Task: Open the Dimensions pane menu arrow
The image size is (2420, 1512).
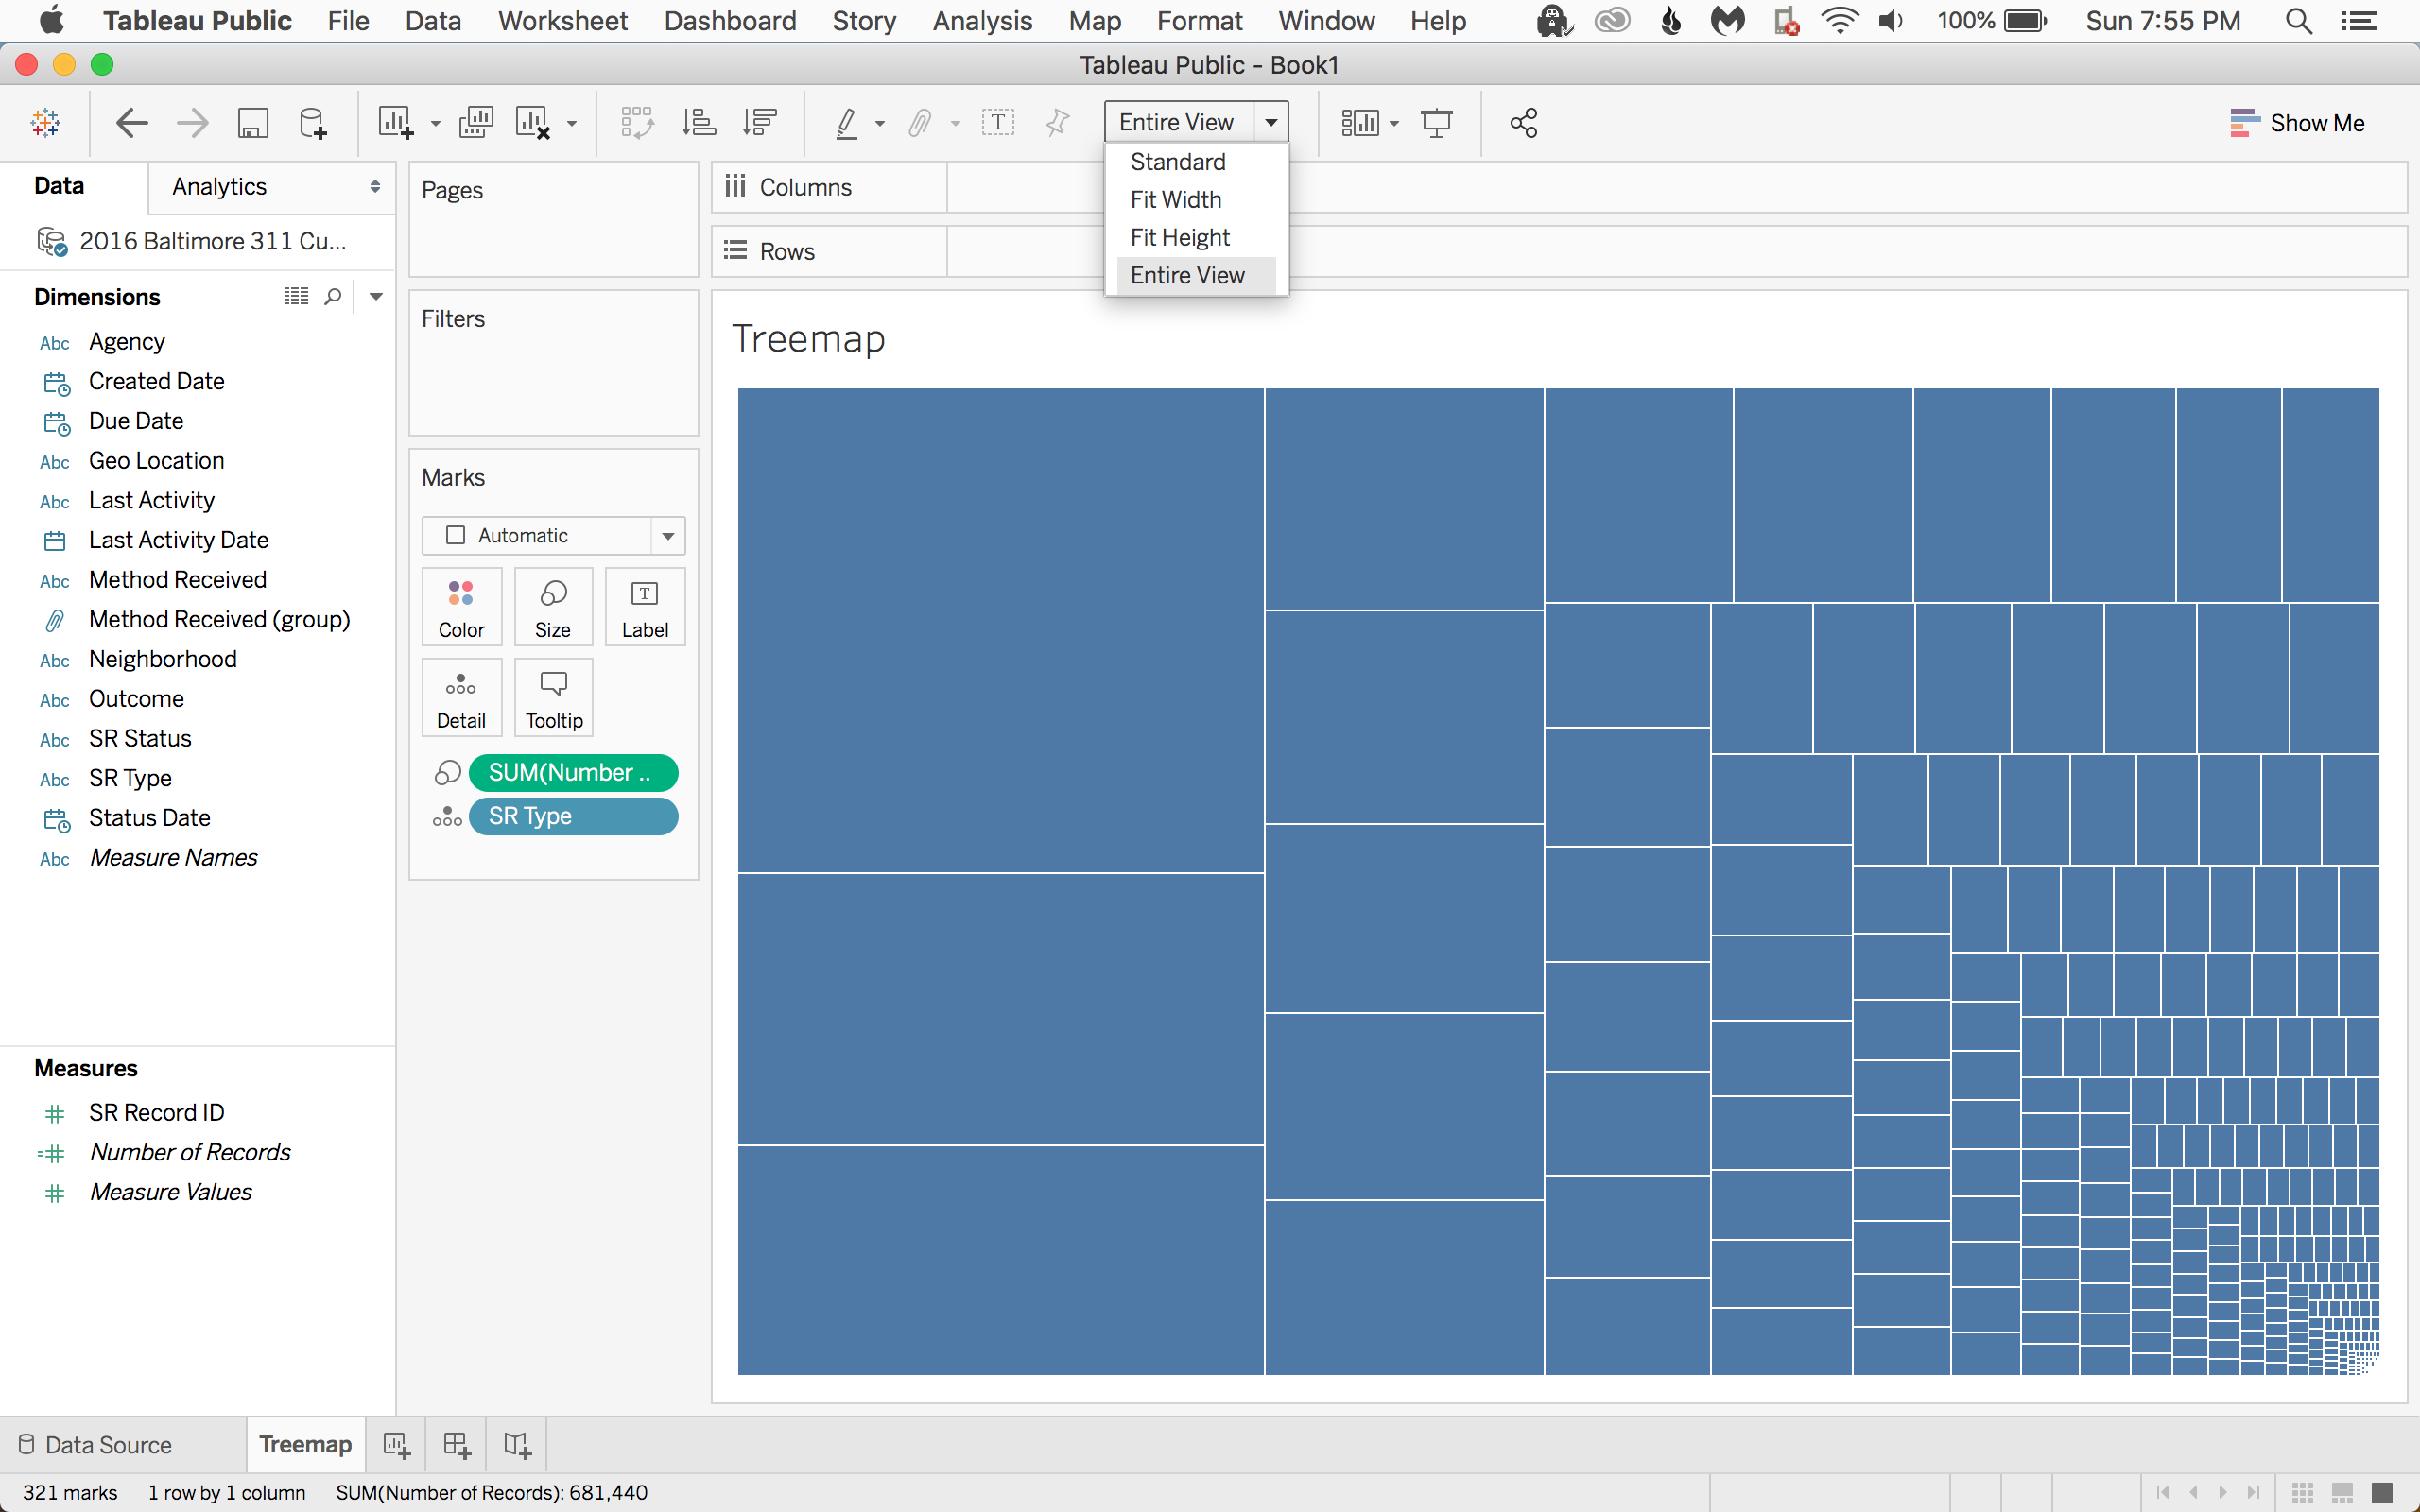Action: coord(376,296)
